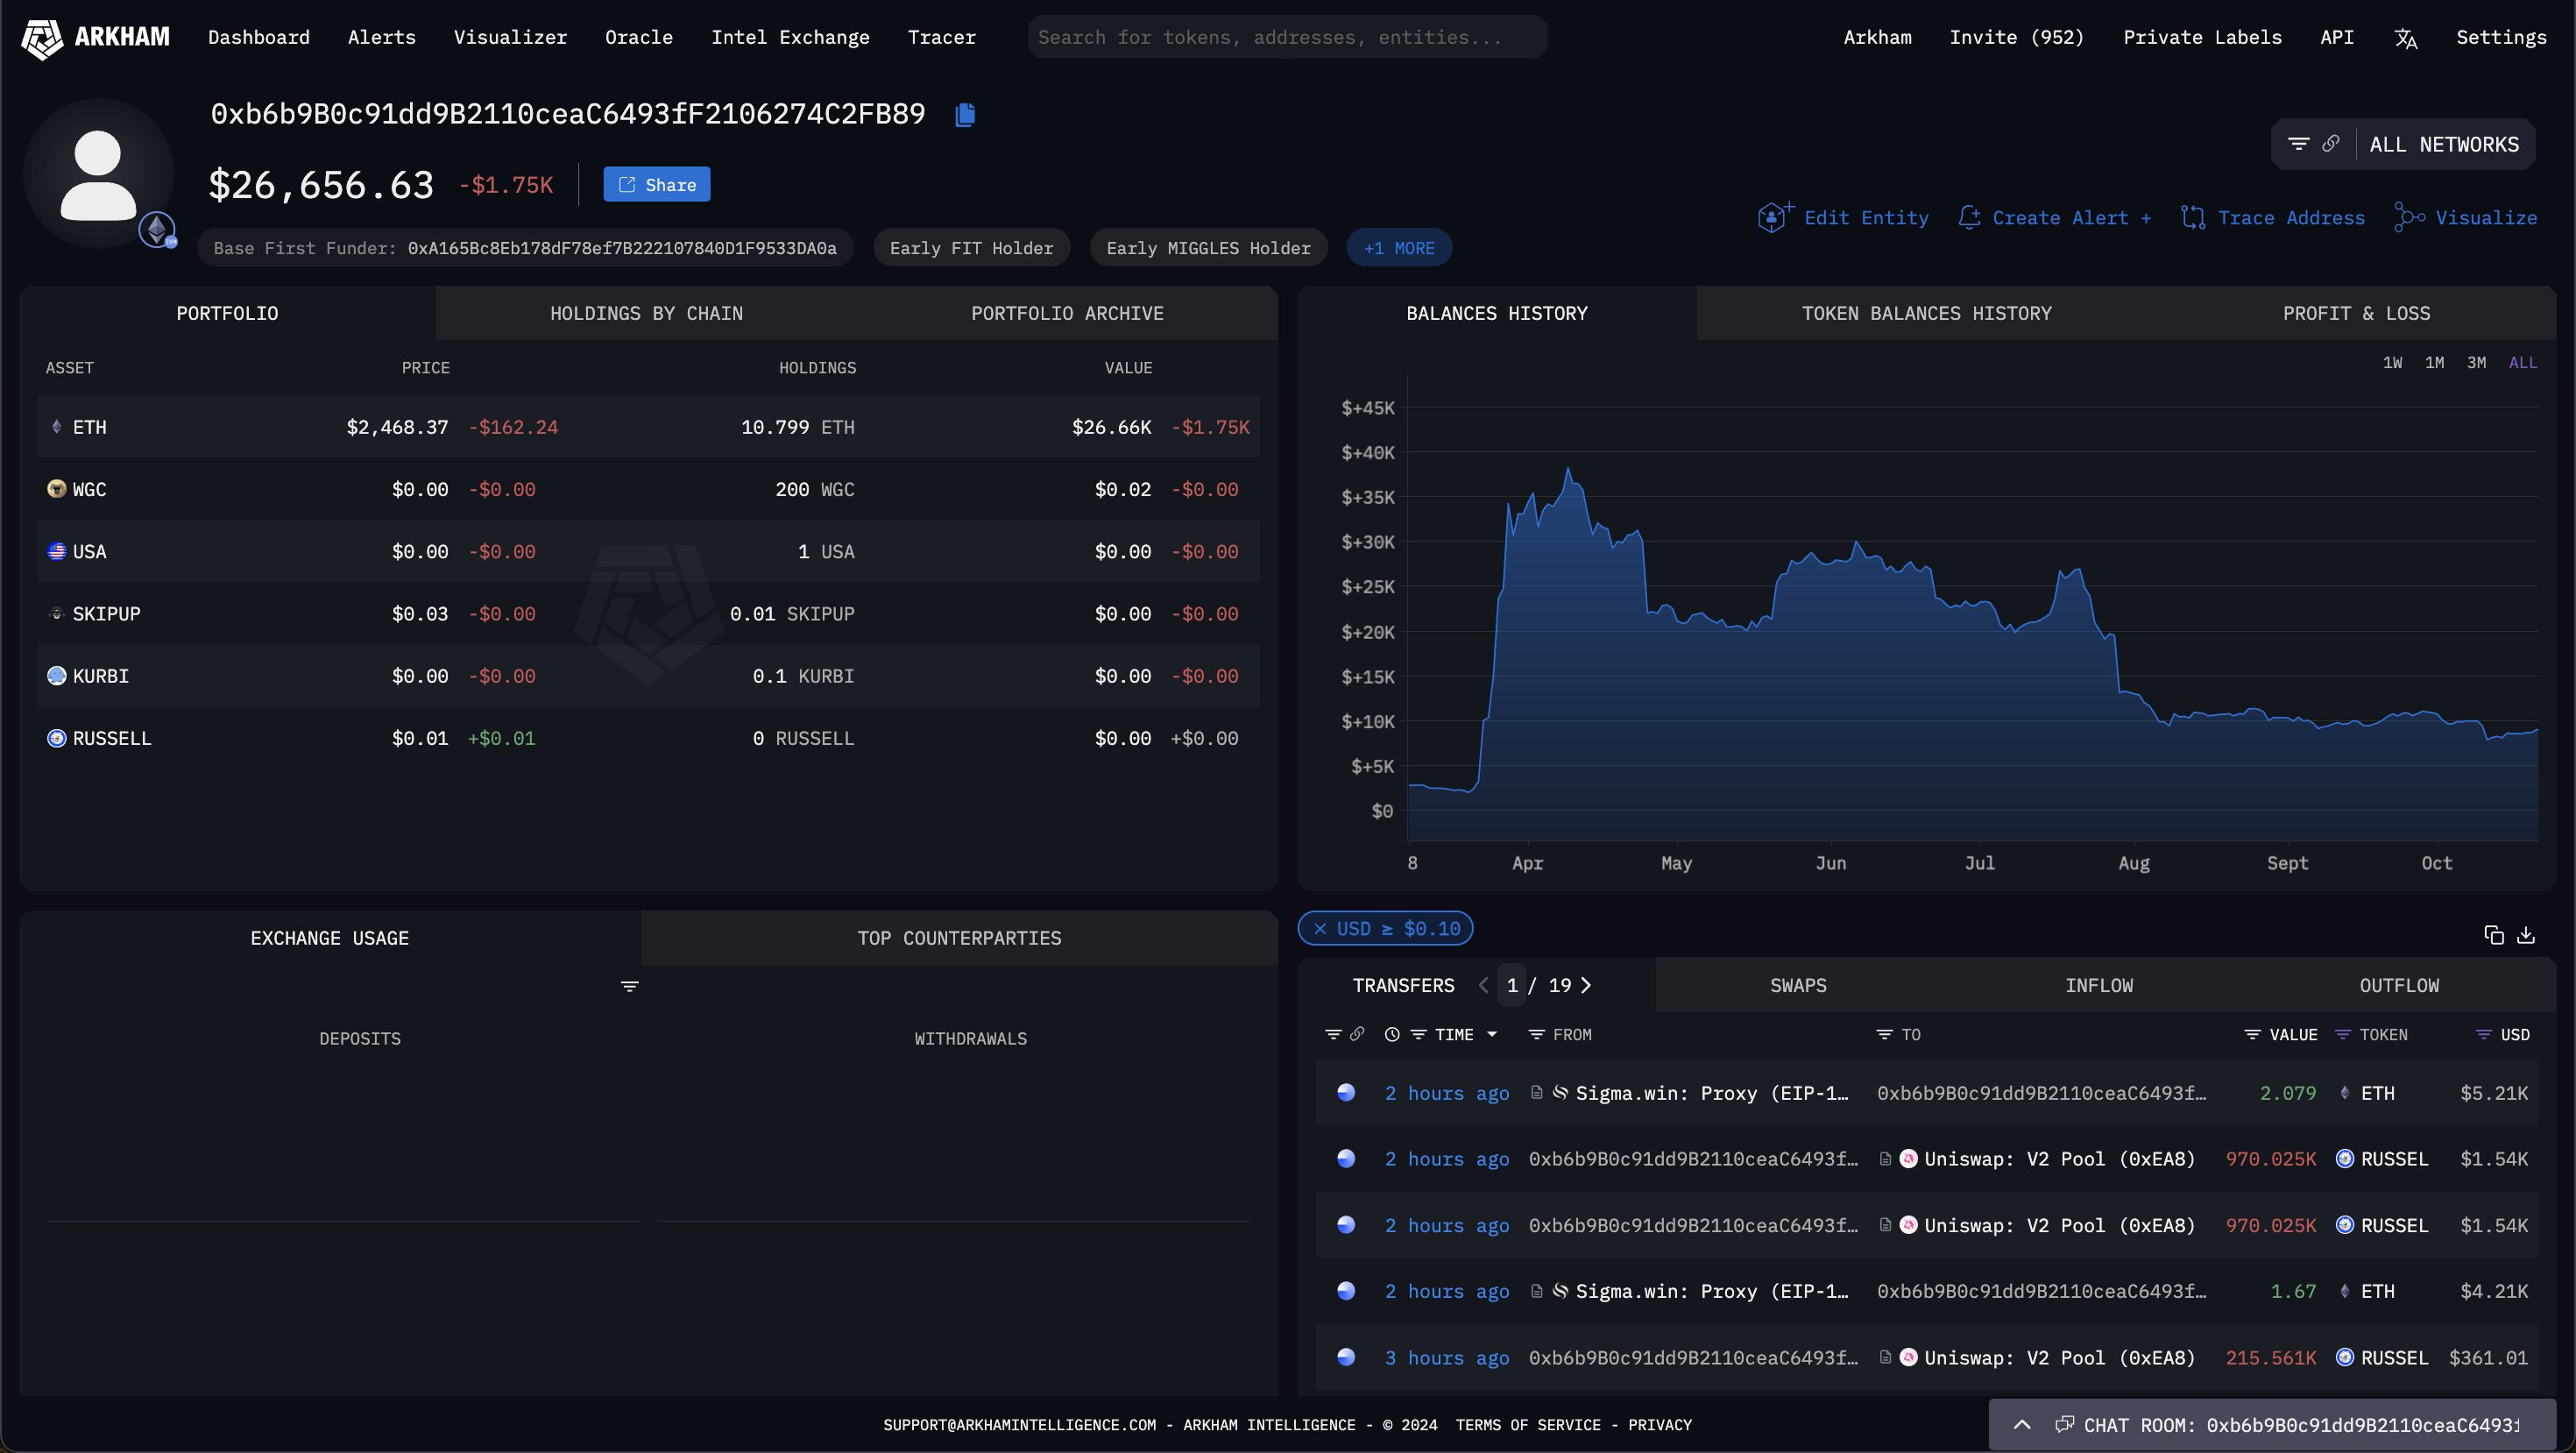Select the 1W chart range

tap(2393, 362)
